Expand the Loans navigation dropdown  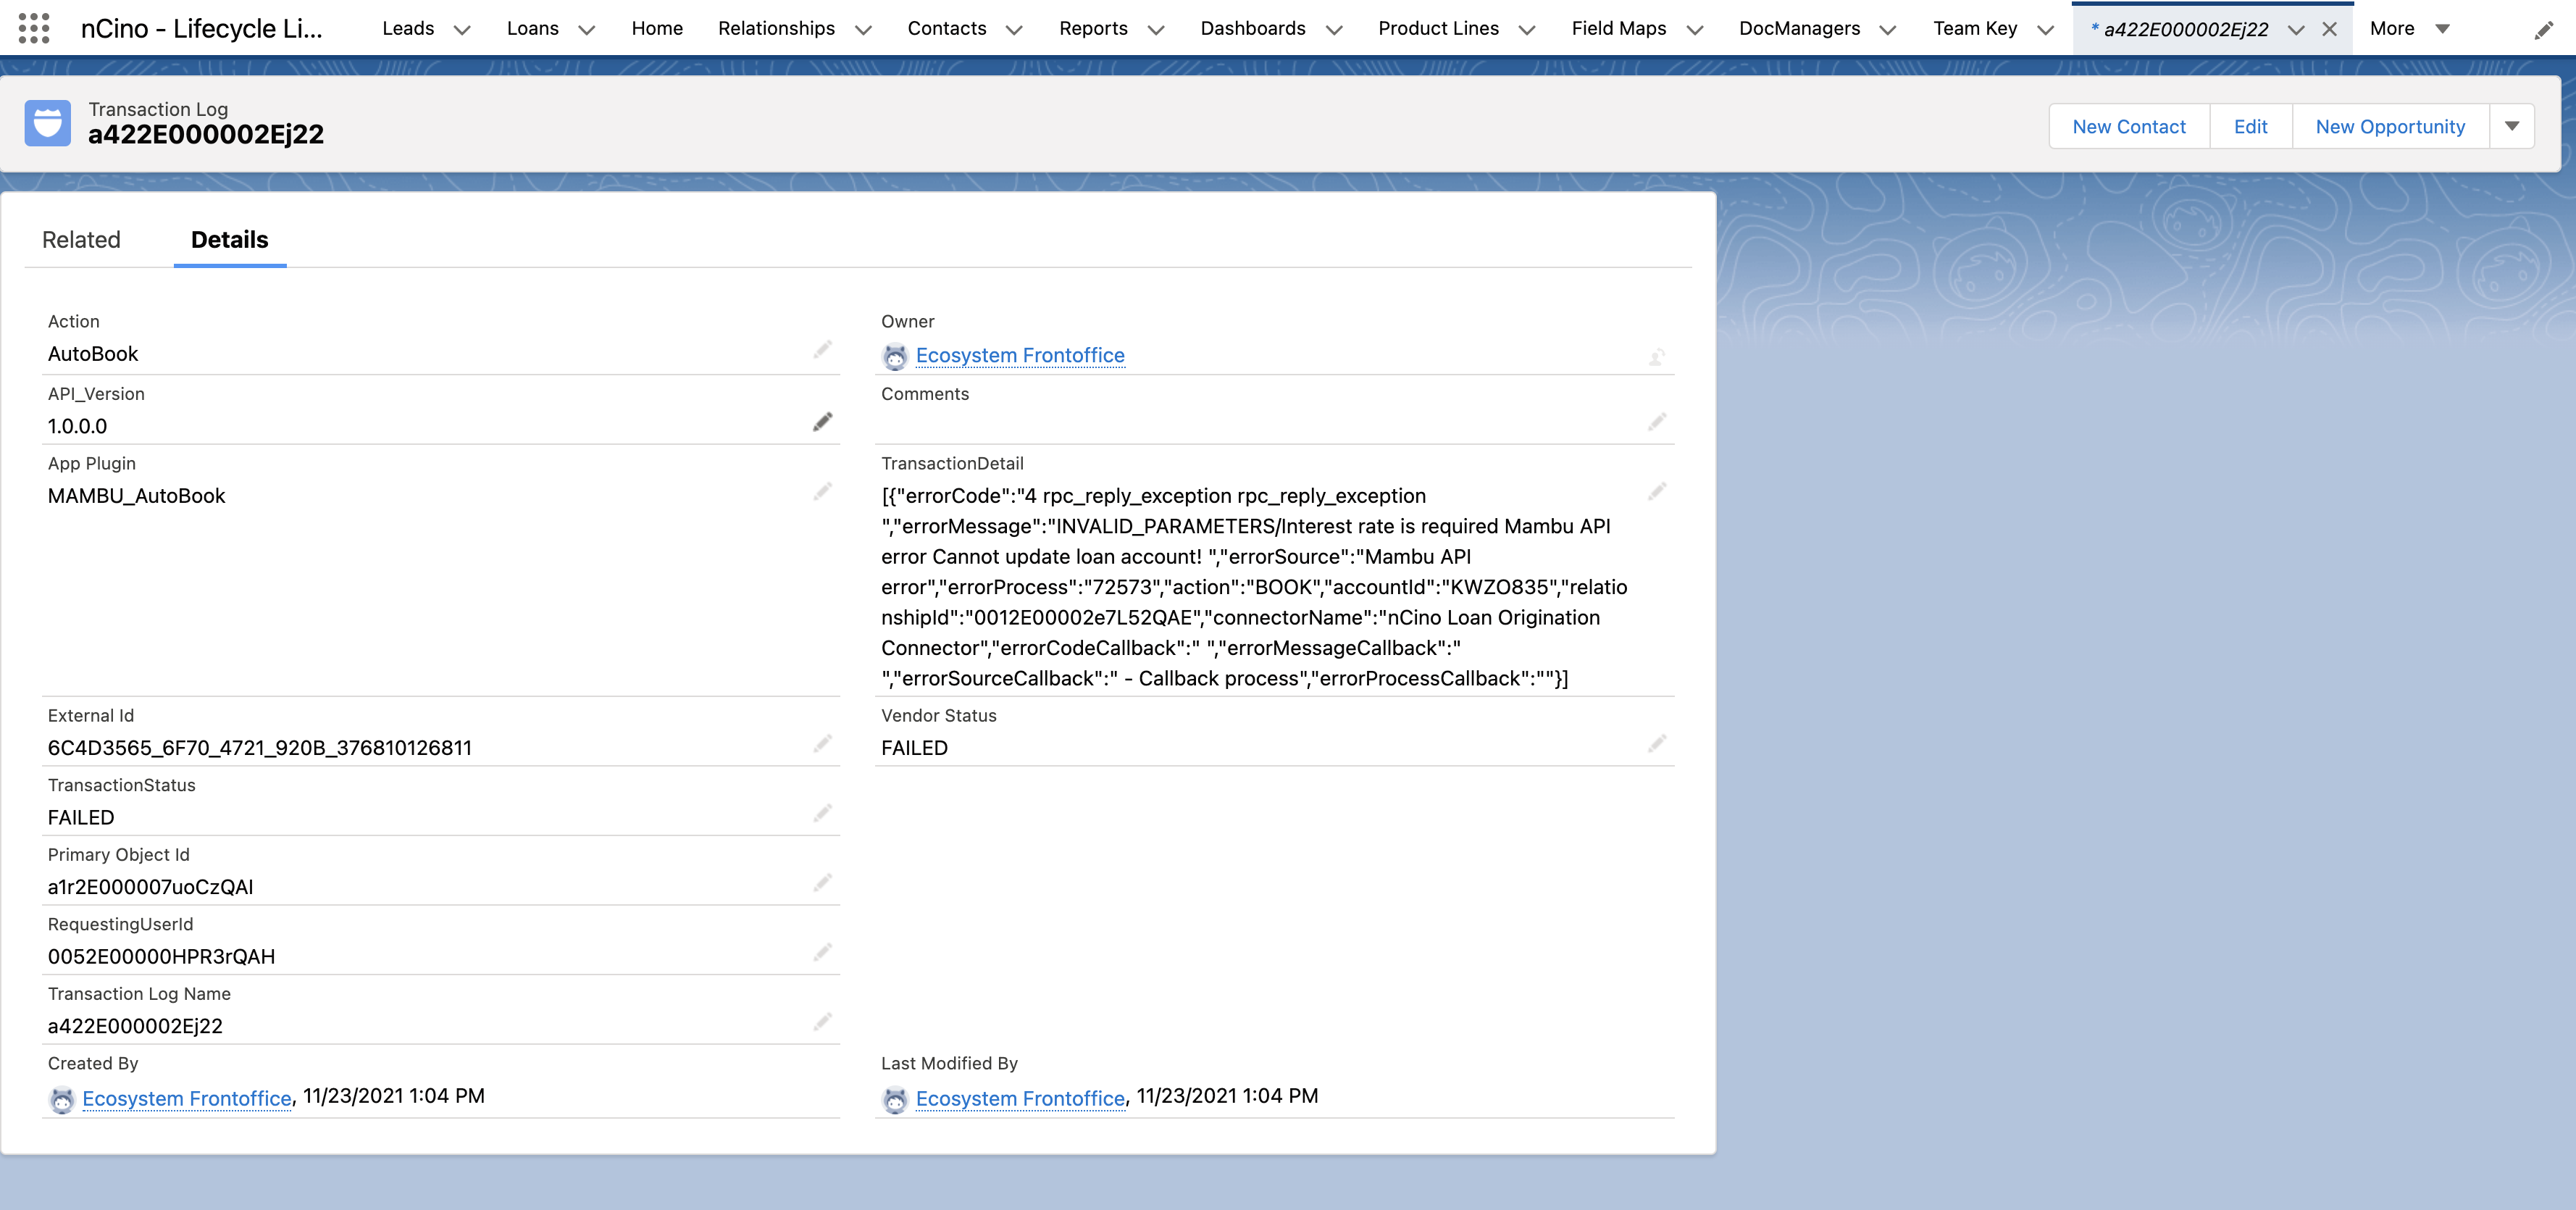pos(587,29)
